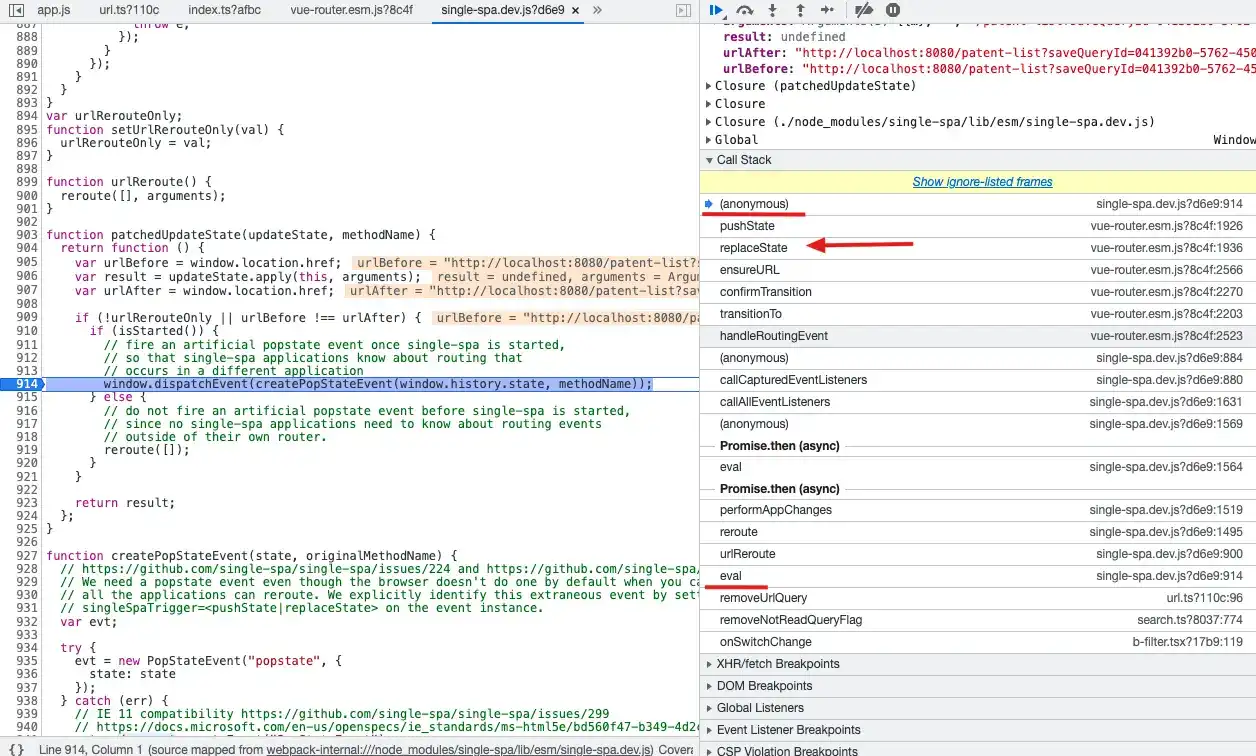Open the url.ts?110c tab
Screen dimensions: 1256x756
(129, 10)
